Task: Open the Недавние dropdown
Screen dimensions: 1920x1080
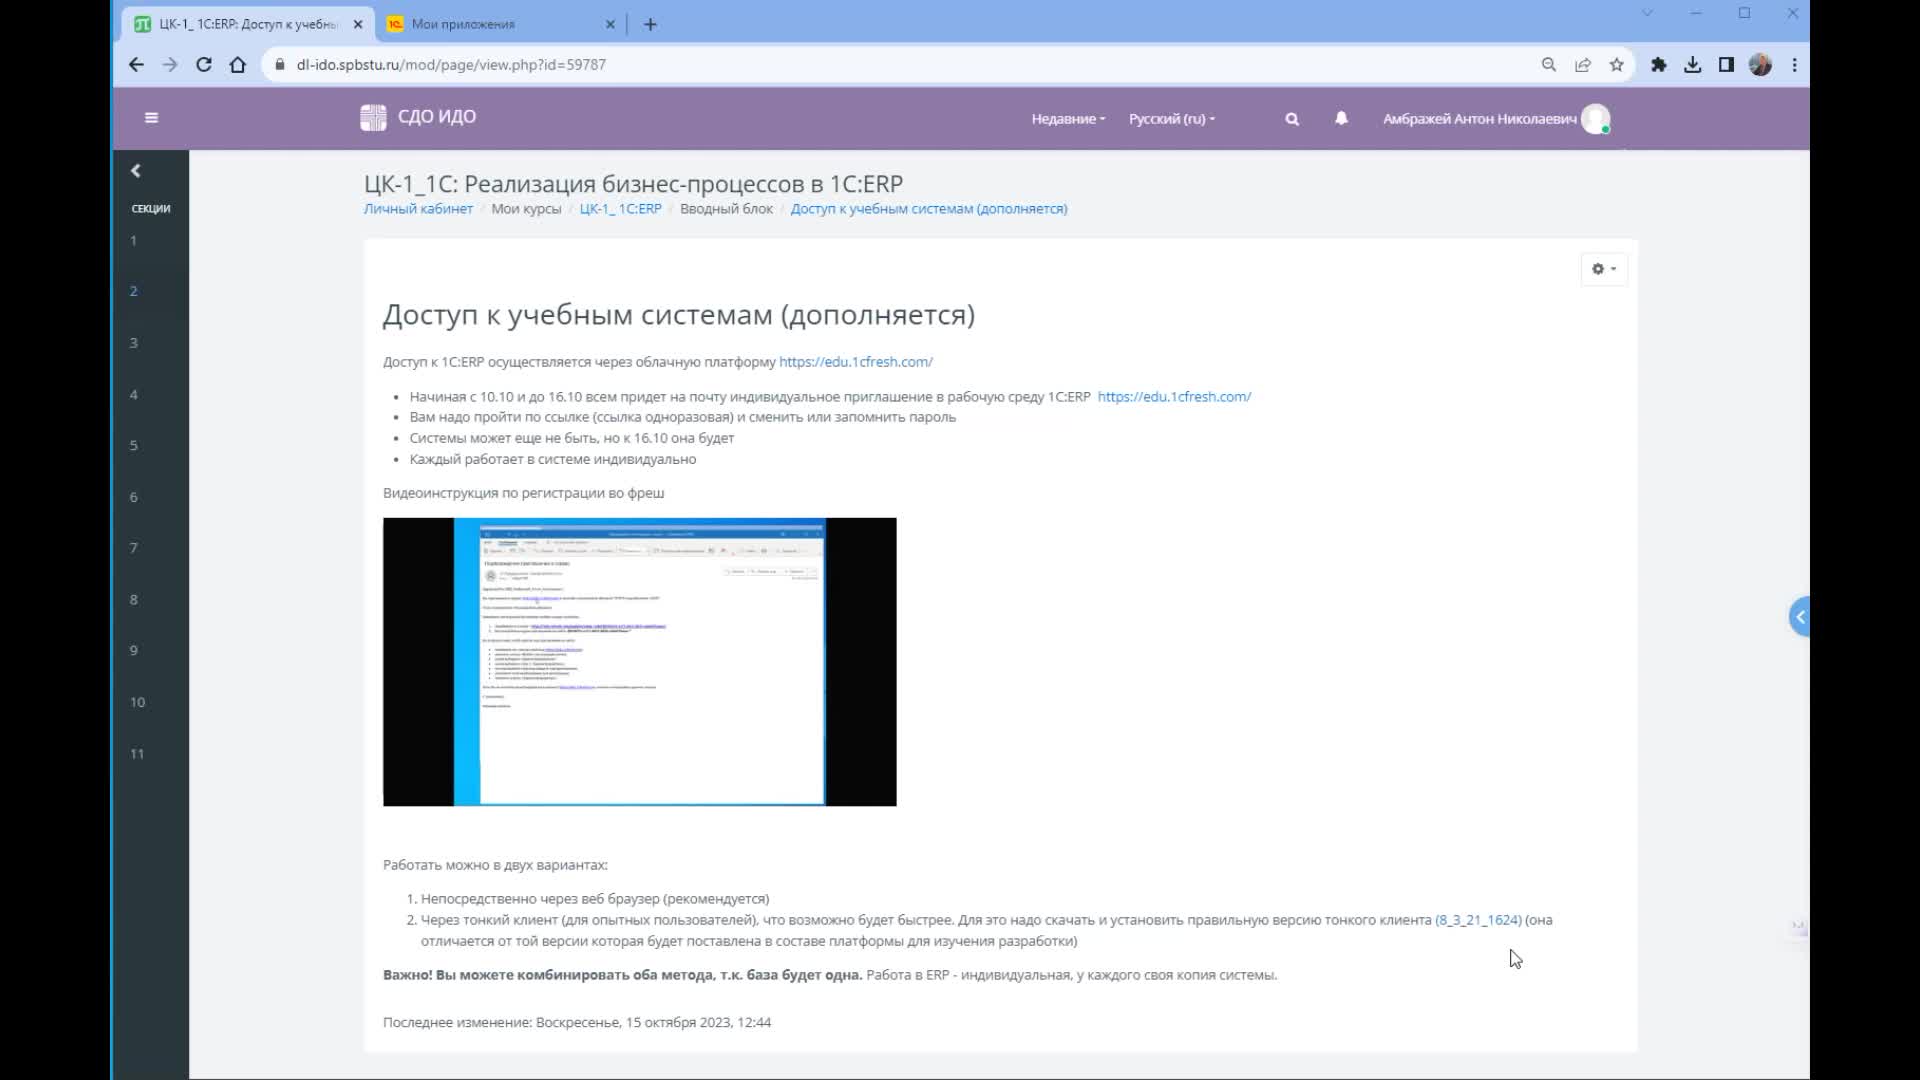Action: tap(1068, 119)
